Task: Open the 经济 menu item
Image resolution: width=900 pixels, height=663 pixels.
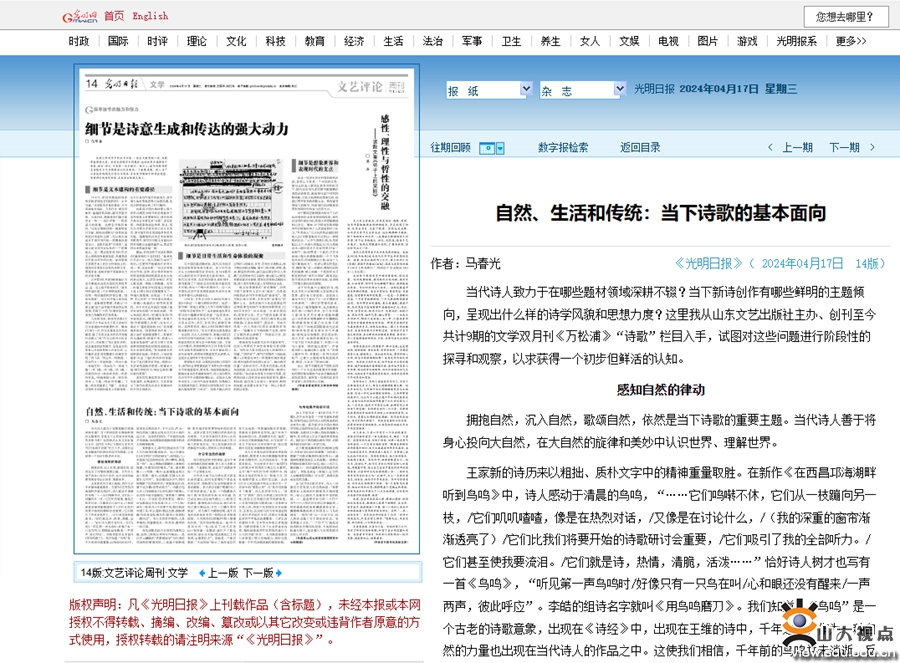Action: 354,41
